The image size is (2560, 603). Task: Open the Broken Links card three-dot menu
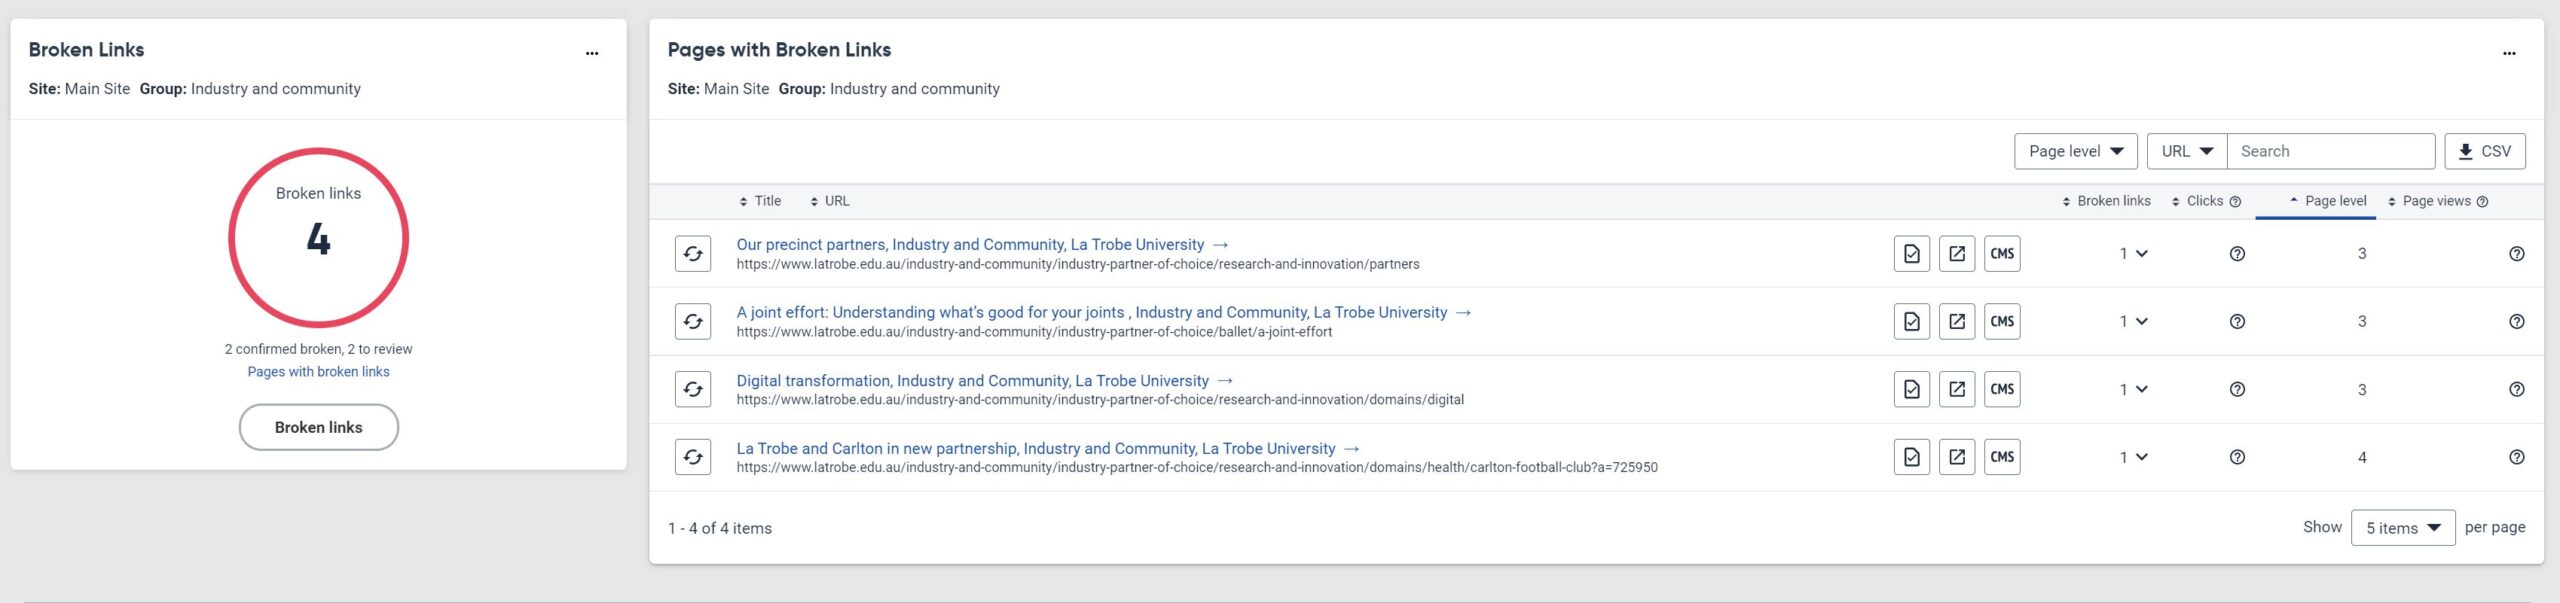coord(592,53)
